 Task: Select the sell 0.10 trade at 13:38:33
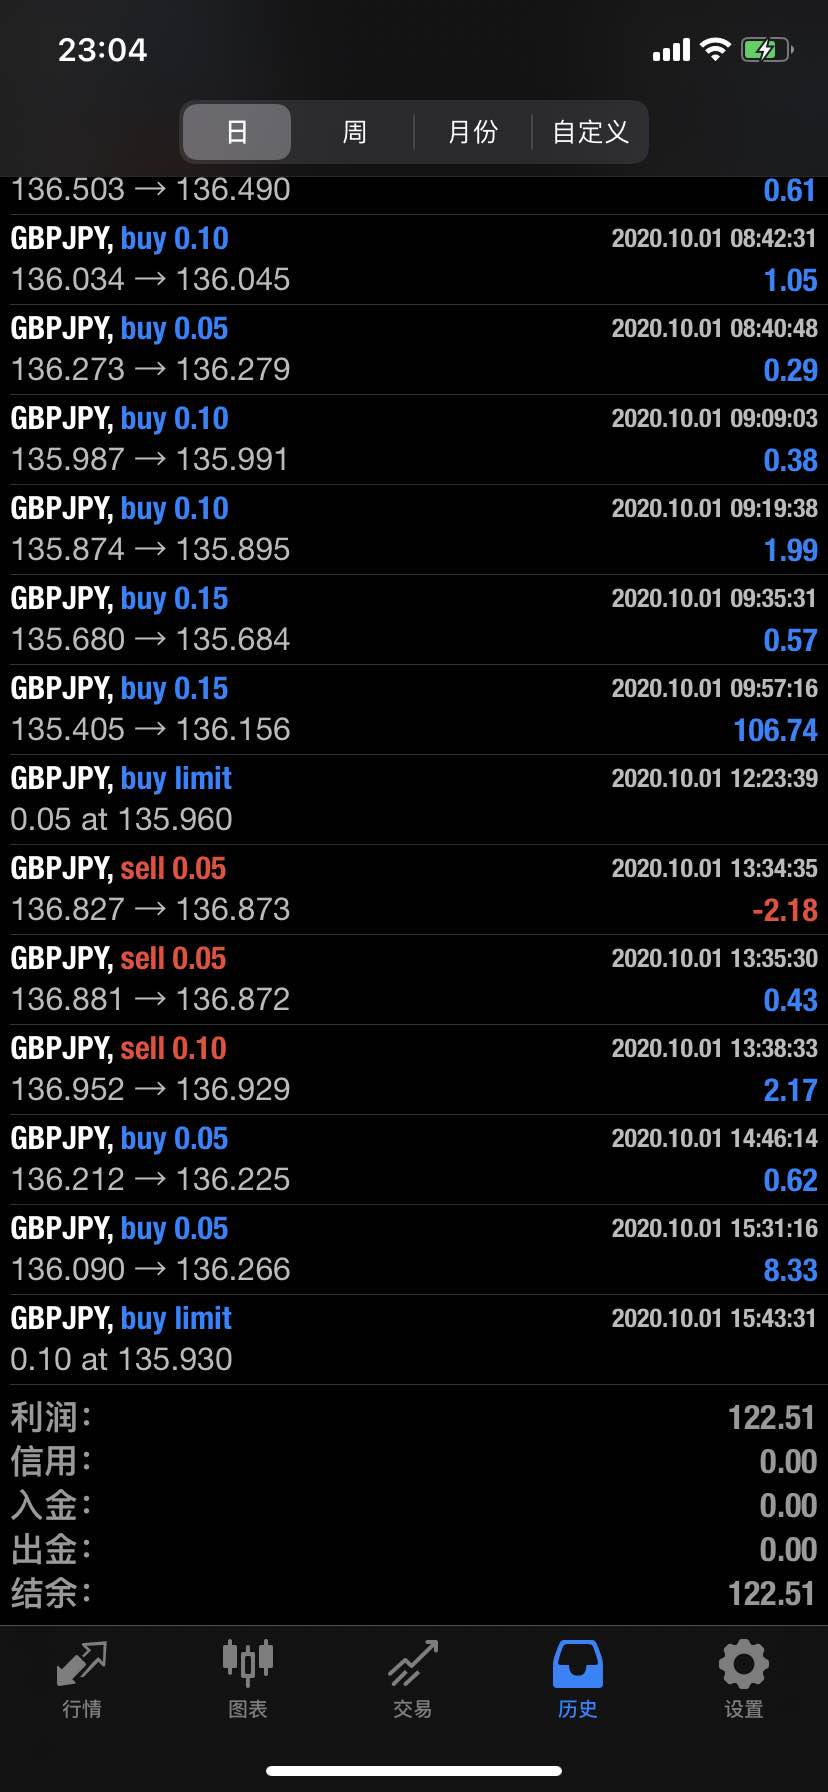click(414, 1070)
